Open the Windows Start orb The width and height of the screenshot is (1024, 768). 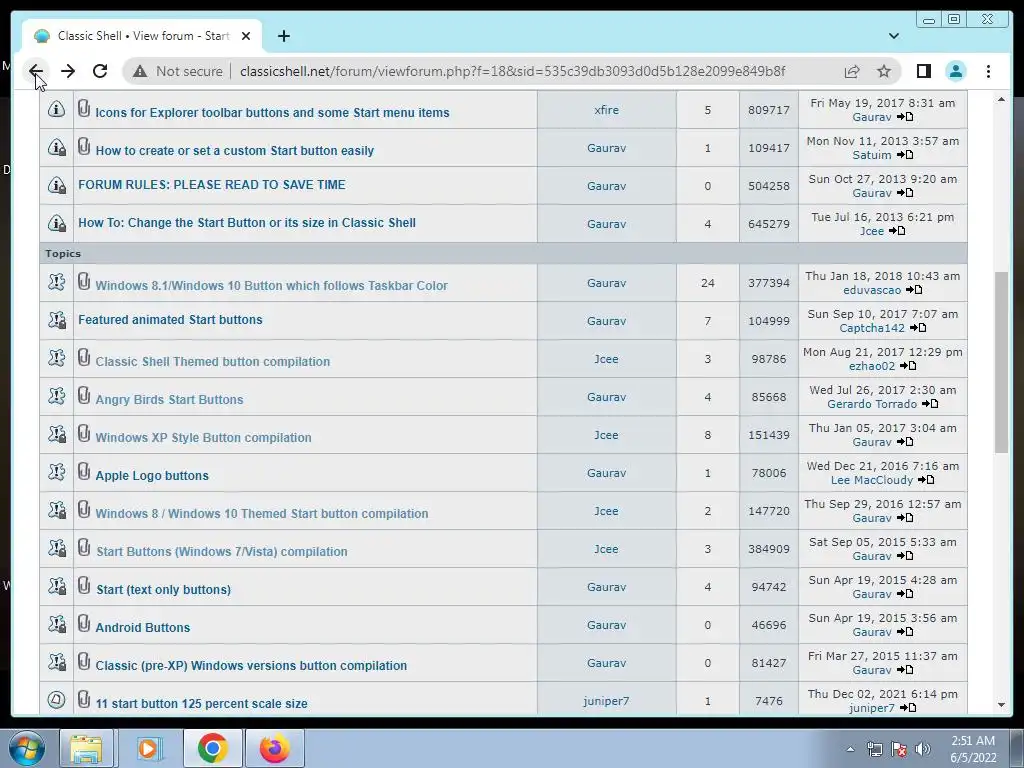pos(26,748)
